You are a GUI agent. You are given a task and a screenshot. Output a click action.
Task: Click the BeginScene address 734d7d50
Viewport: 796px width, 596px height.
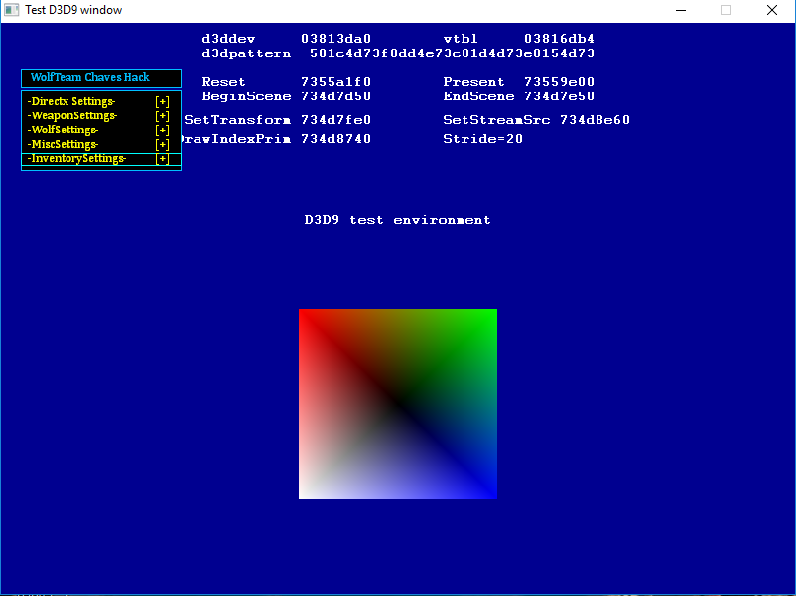tap(336, 96)
